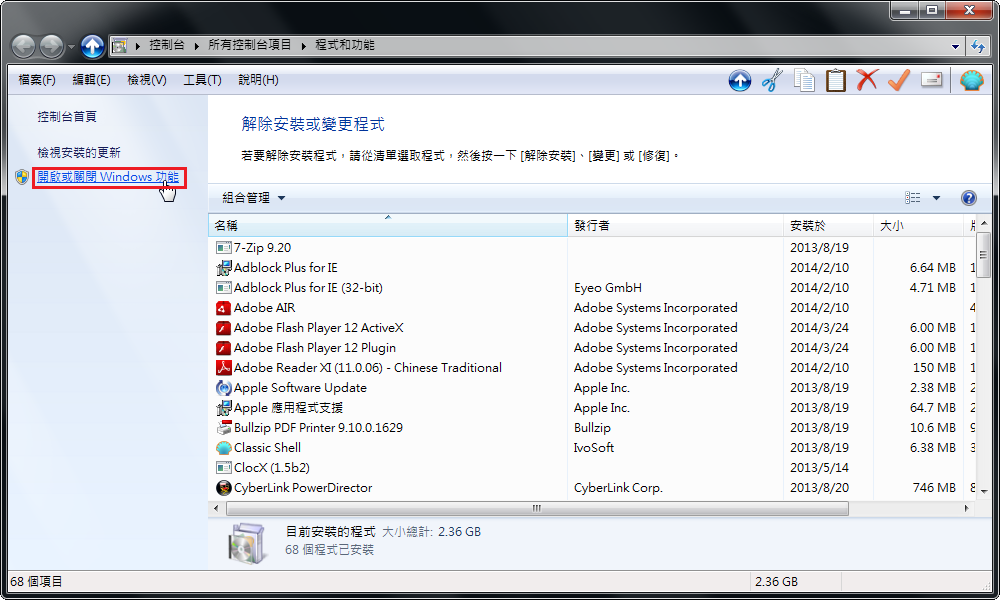This screenshot has height=600, width=1000.
Task: Click the 程式和功能 breadcrumb
Action: pyautogui.click(x=344, y=45)
